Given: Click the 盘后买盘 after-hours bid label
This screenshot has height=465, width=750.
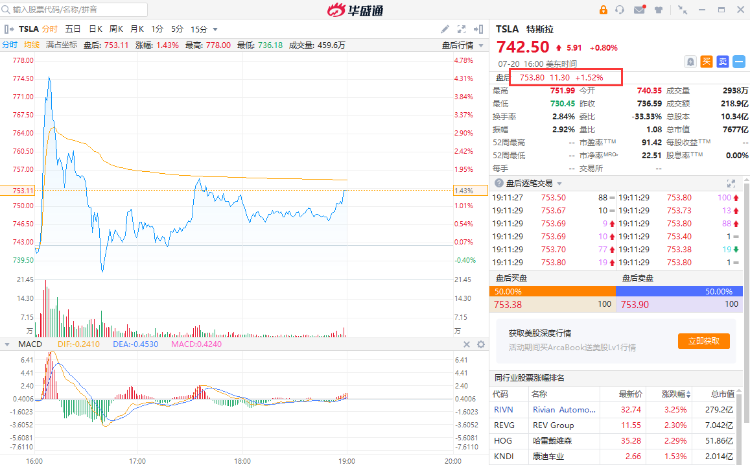Looking at the screenshot, I should click(511, 278).
